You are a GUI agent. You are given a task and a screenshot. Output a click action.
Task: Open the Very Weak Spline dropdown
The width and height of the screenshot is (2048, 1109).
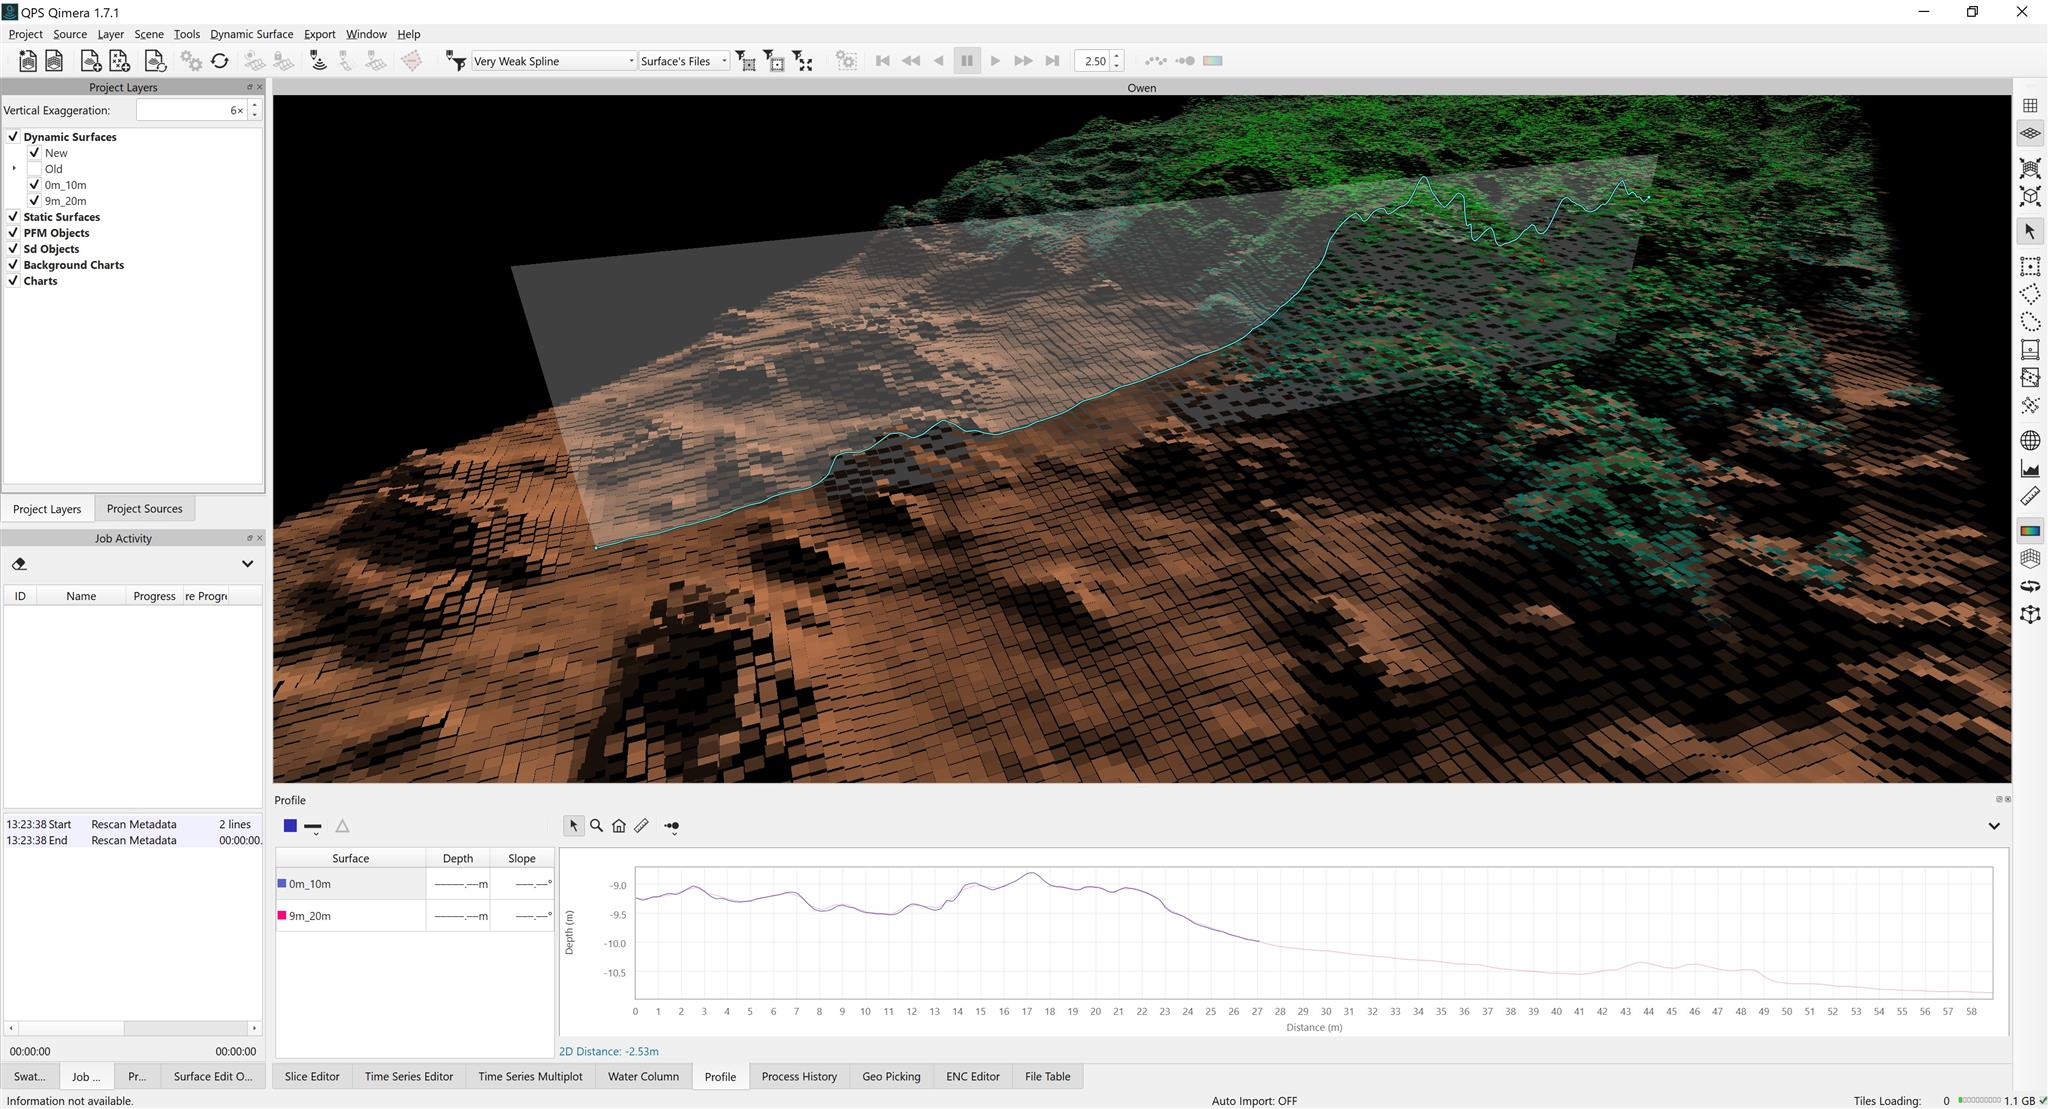pos(553,61)
